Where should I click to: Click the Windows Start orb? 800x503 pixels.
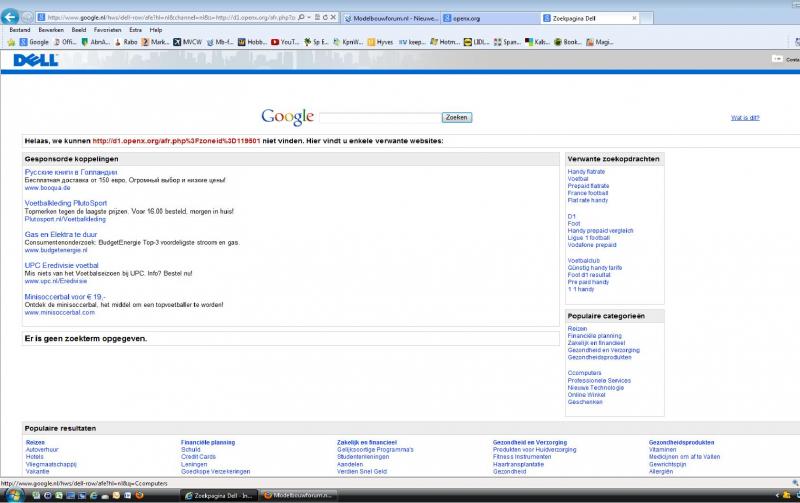(13, 495)
